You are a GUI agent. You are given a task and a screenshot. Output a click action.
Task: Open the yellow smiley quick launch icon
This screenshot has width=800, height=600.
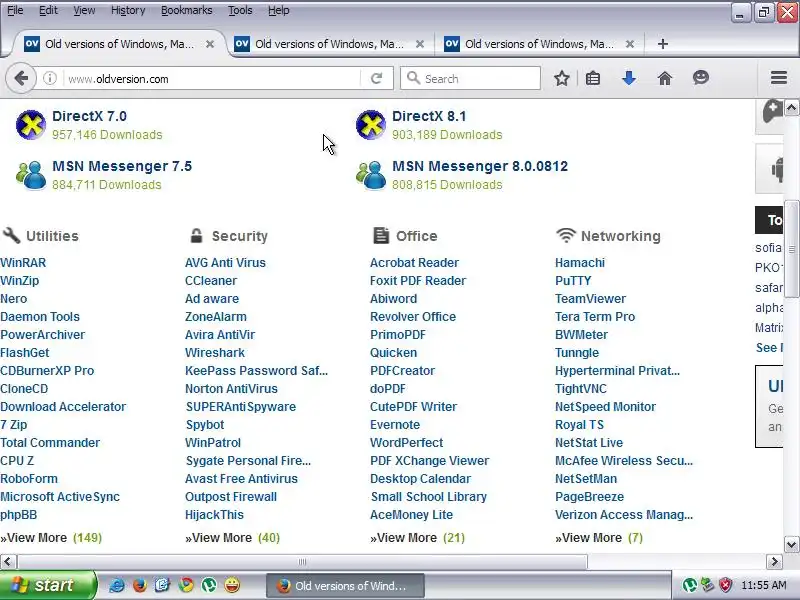click(232, 585)
